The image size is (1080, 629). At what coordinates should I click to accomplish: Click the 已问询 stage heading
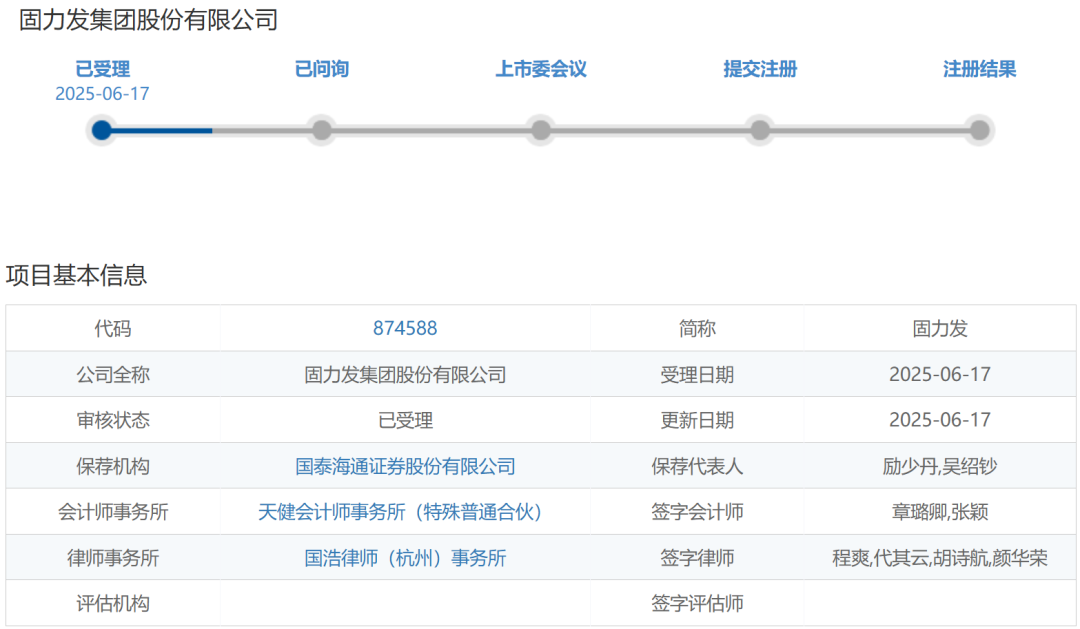pyautogui.click(x=321, y=69)
